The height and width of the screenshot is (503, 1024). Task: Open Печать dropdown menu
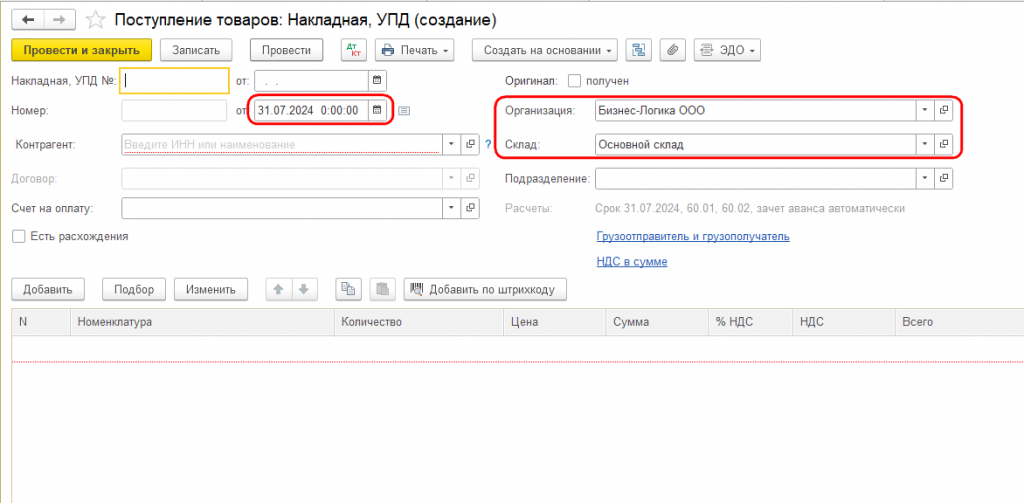pos(415,50)
